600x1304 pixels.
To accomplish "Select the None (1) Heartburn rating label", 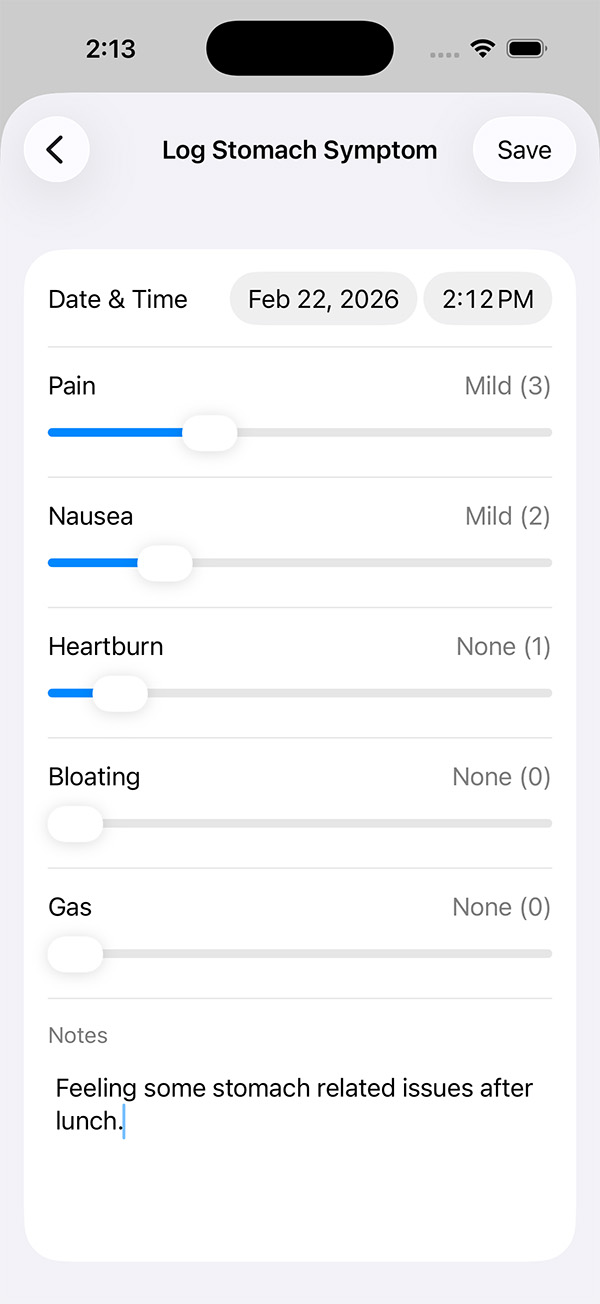I will click(x=503, y=646).
